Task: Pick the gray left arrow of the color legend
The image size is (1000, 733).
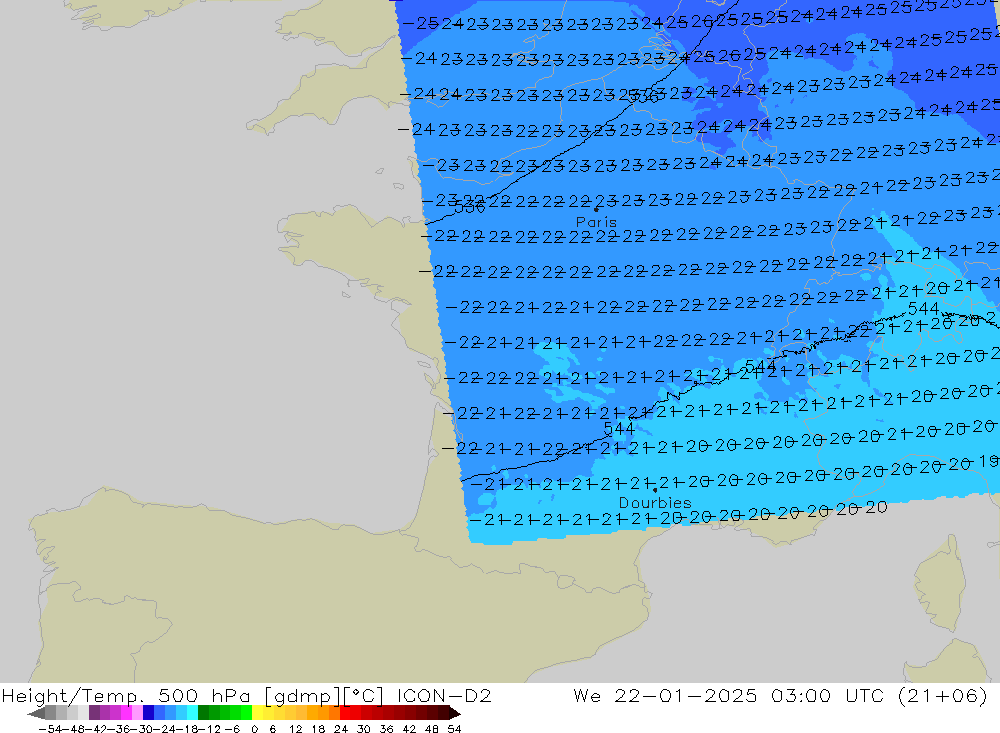Action: [36, 713]
